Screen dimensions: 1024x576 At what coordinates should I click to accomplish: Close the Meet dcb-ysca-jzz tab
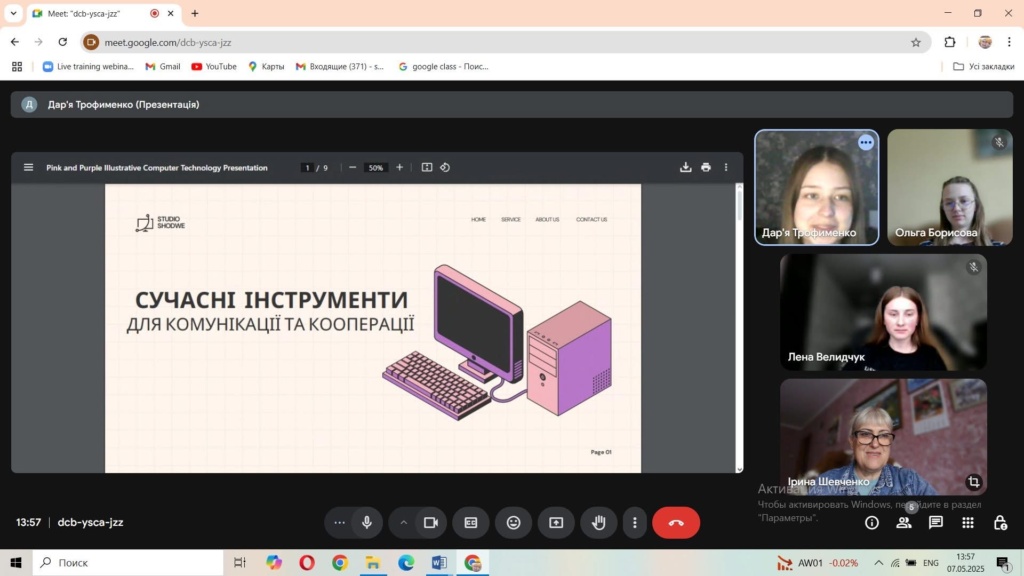(170, 13)
